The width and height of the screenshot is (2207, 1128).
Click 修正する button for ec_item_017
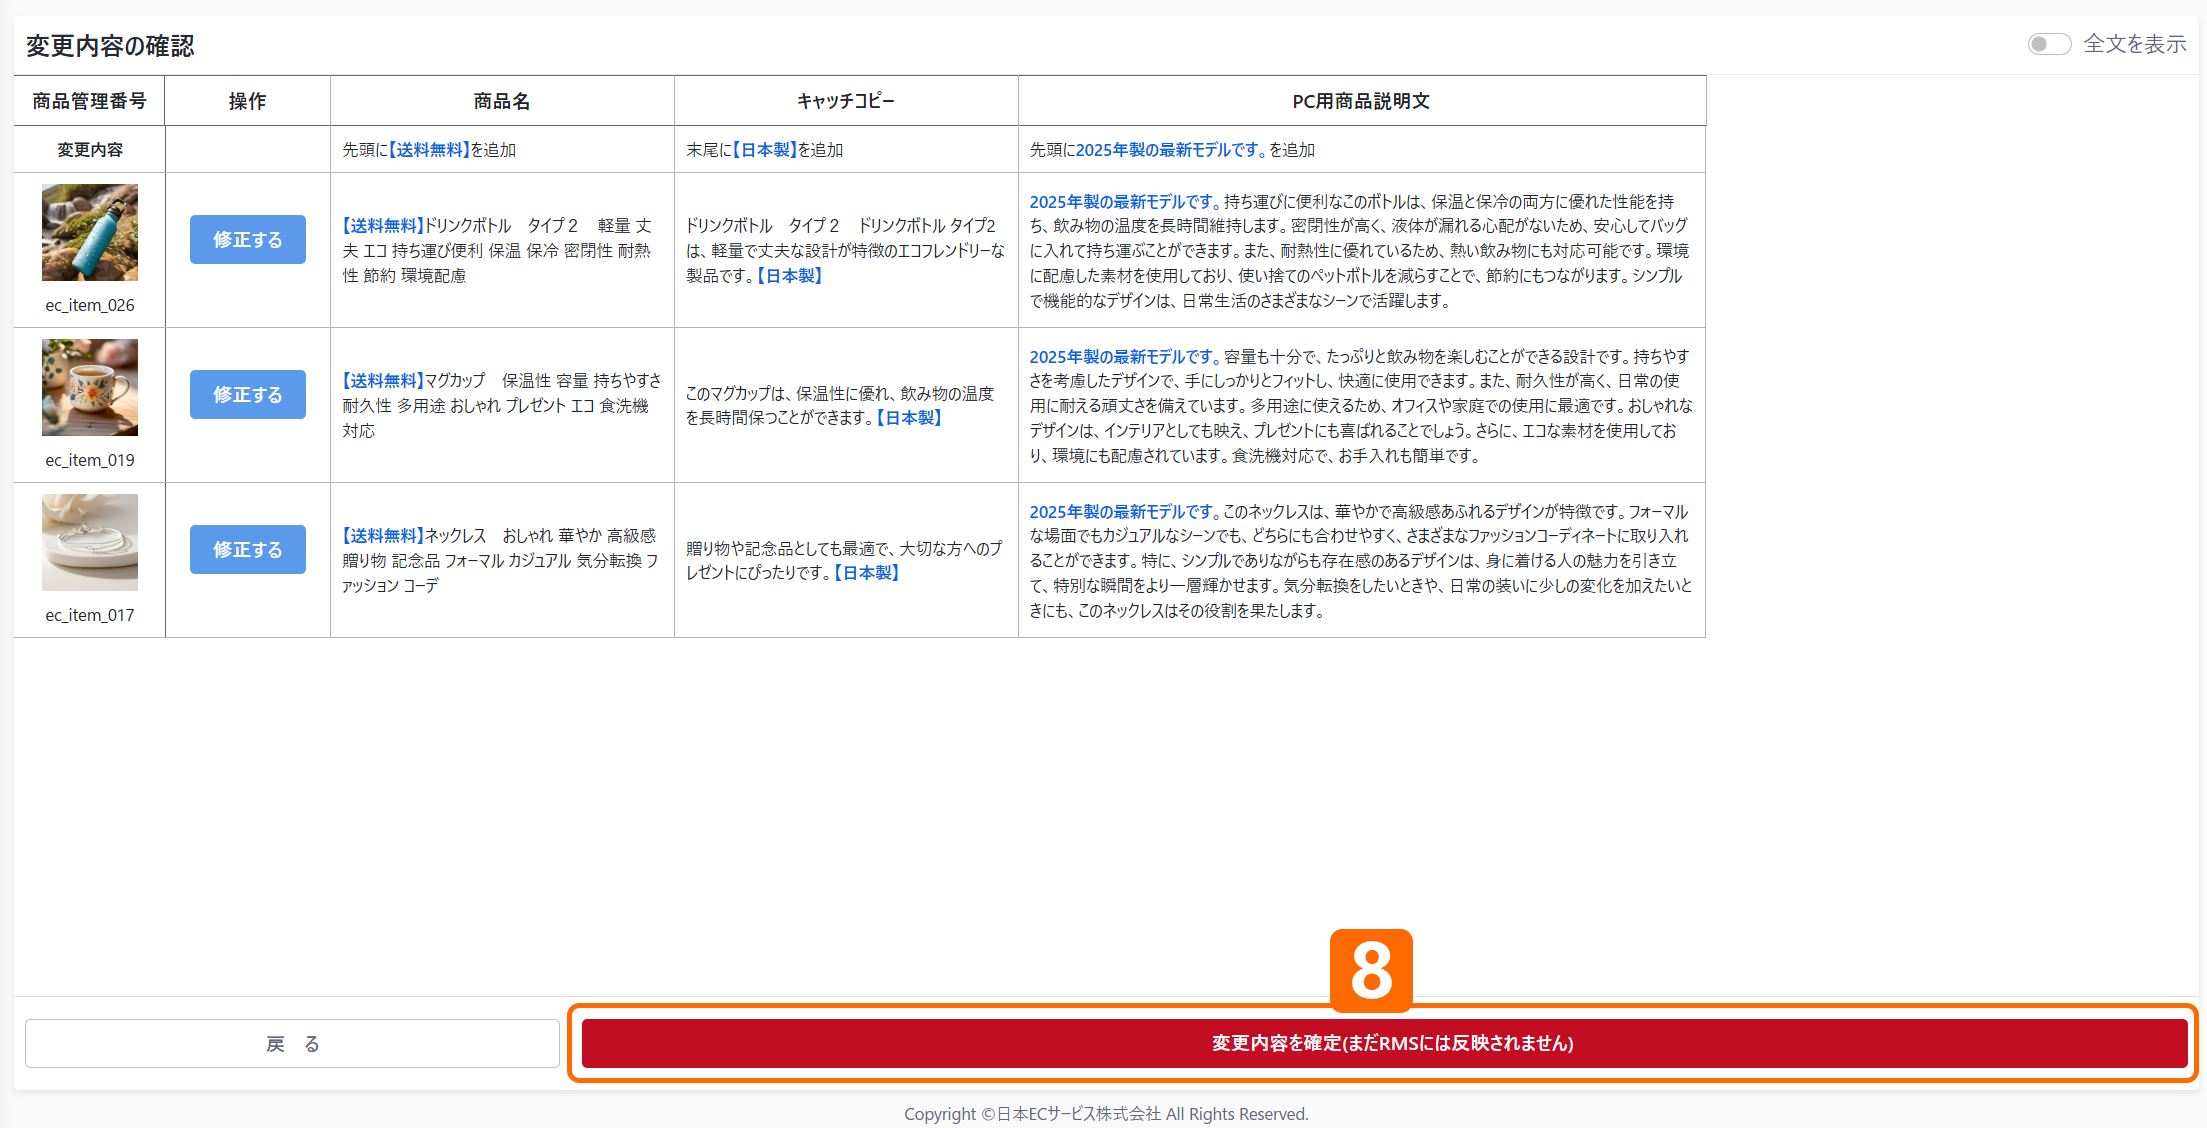[248, 550]
